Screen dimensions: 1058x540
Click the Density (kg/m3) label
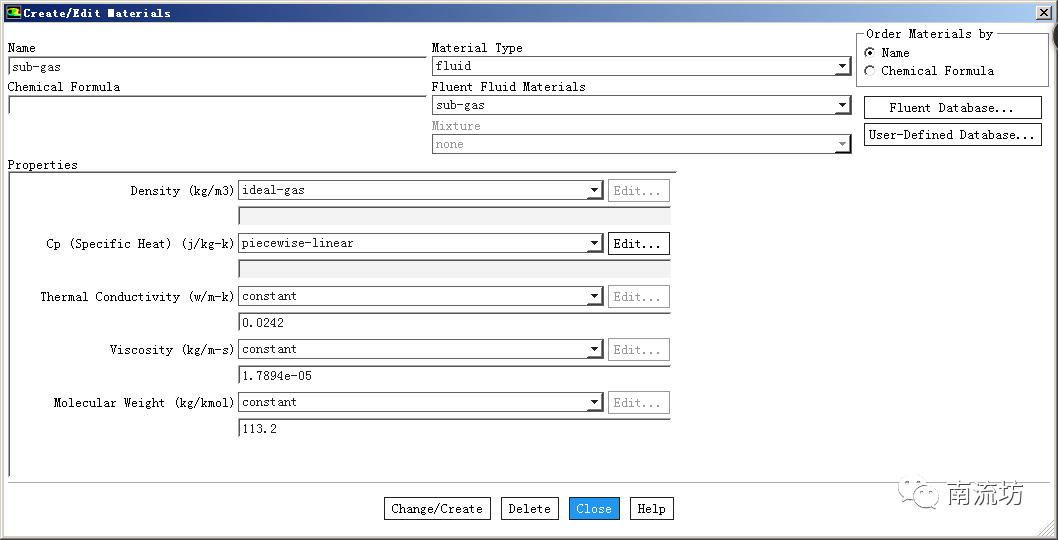point(182,191)
